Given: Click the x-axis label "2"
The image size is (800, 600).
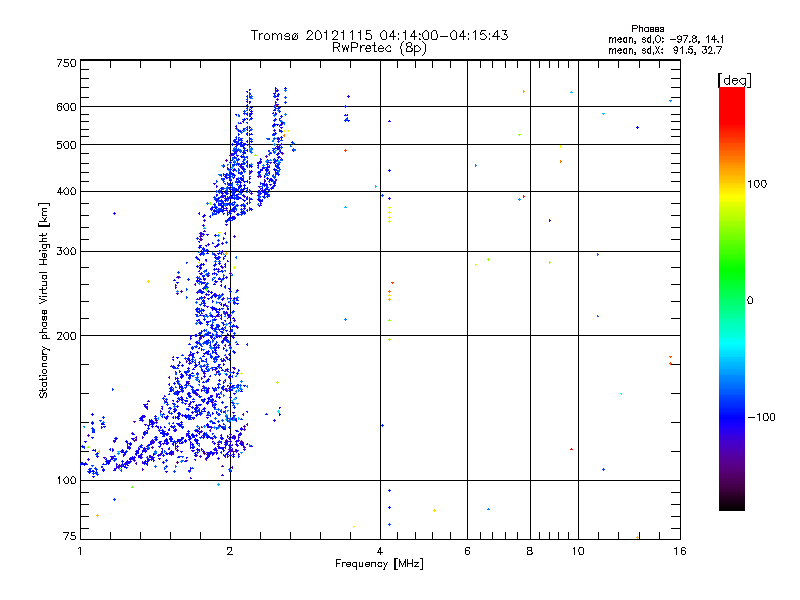Looking at the screenshot, I should click(x=230, y=551).
